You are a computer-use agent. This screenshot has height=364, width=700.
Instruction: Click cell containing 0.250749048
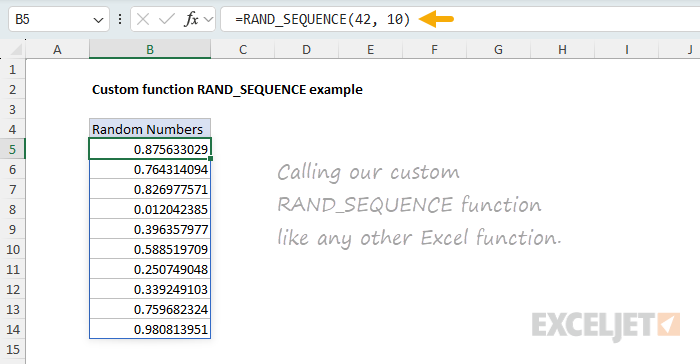(150, 269)
